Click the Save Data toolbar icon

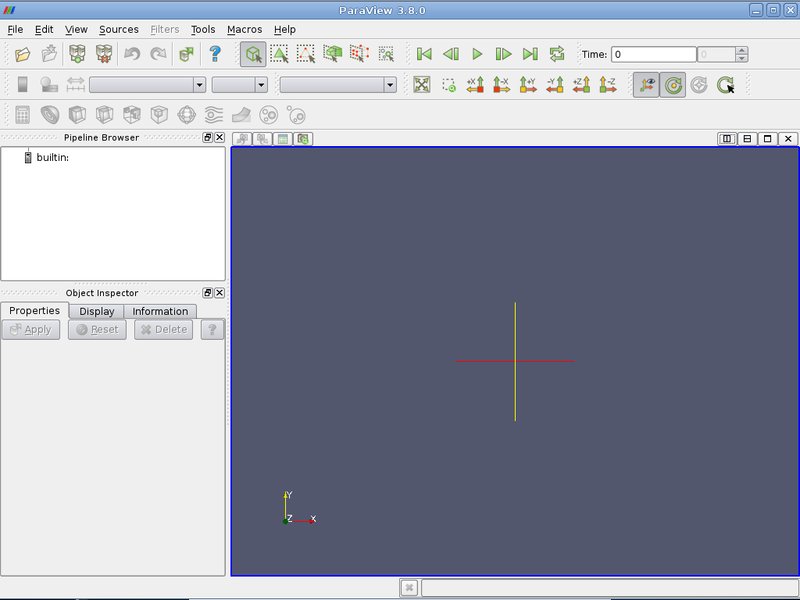pos(49,54)
